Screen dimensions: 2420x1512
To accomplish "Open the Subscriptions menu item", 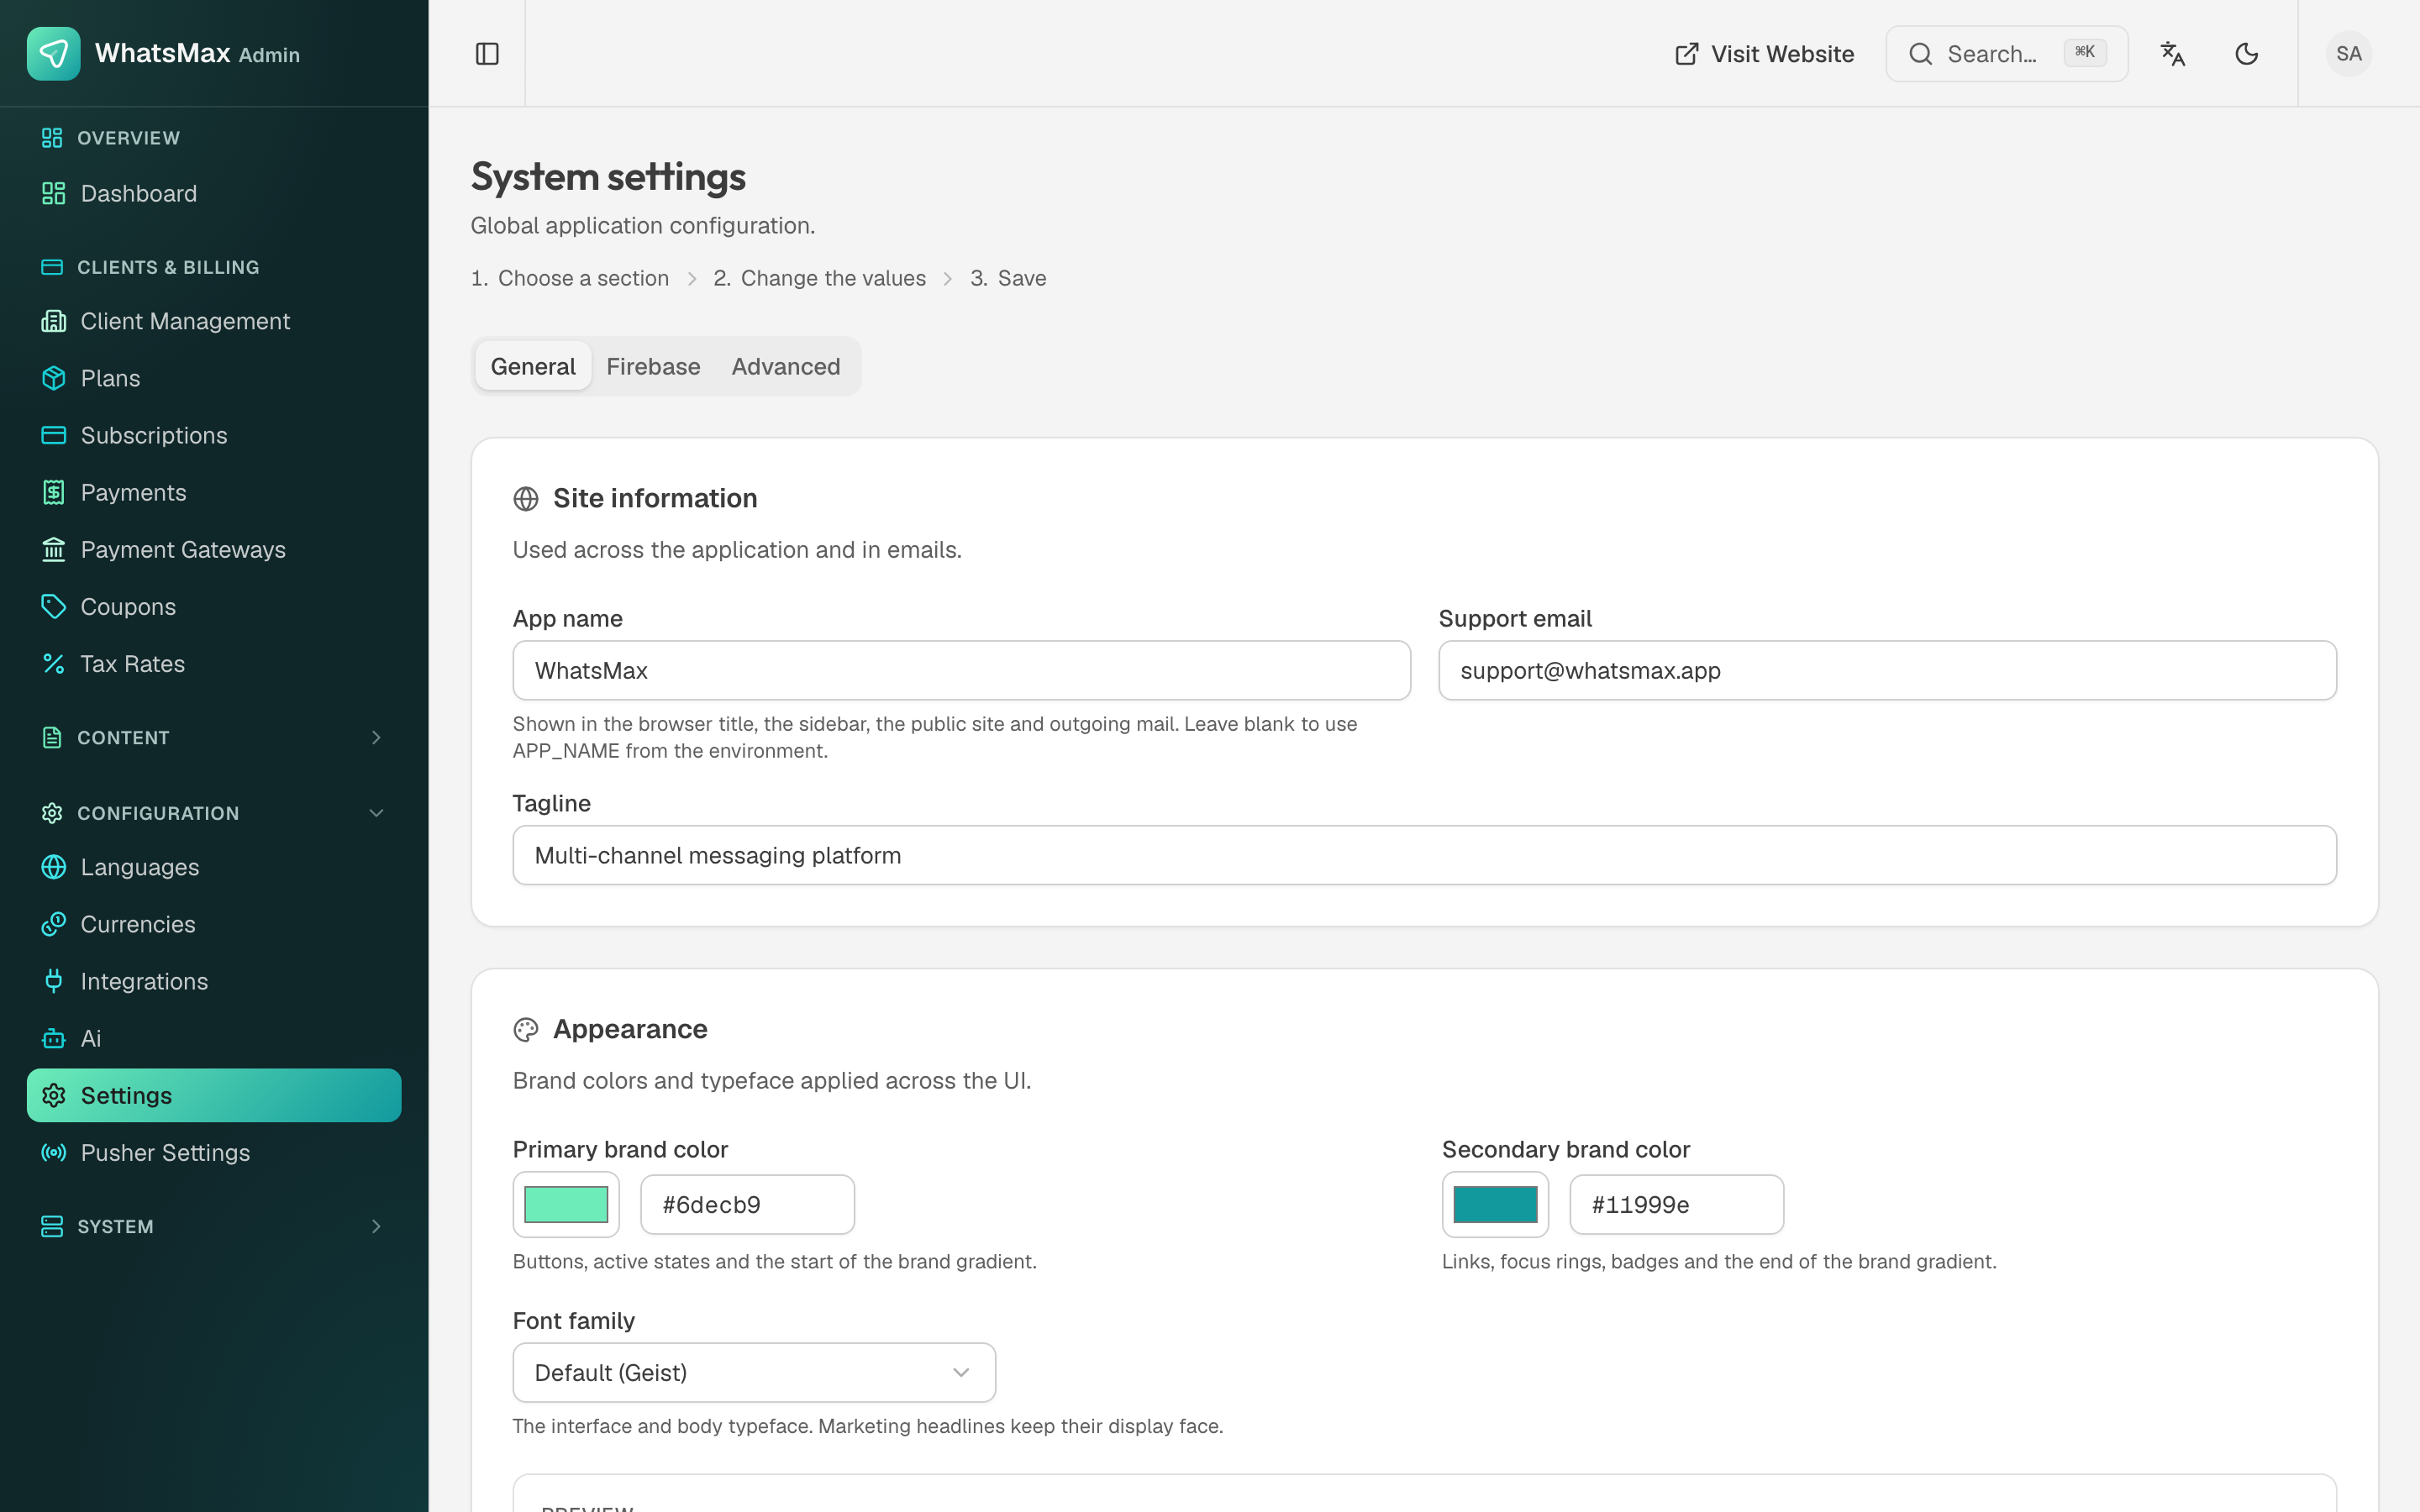I will click(x=214, y=435).
